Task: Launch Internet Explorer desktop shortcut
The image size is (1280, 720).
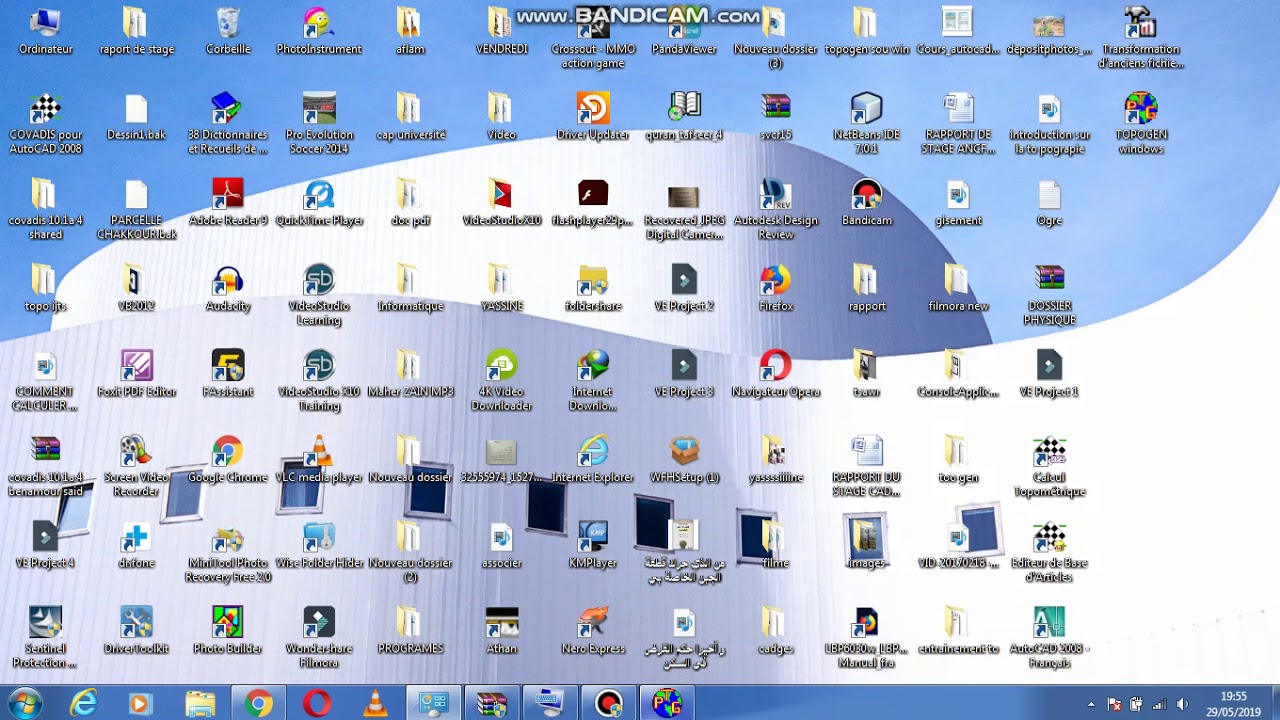Action: 593,458
